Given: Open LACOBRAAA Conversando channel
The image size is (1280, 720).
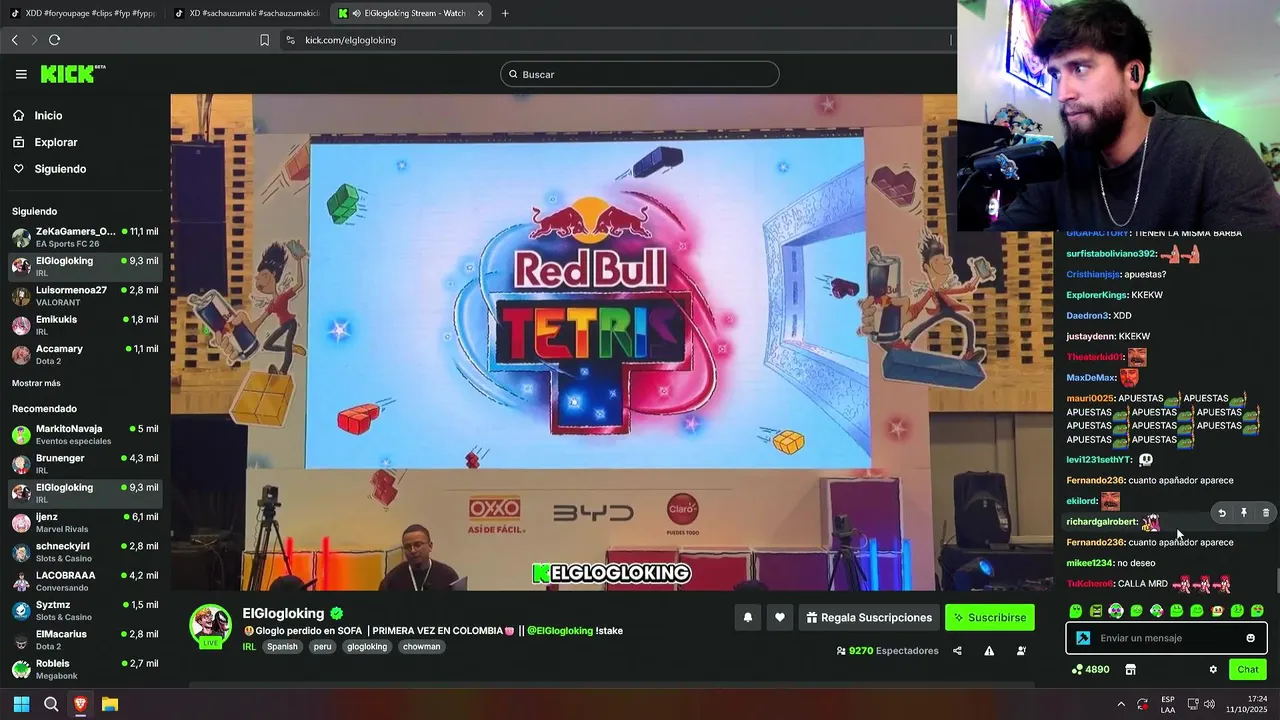Looking at the screenshot, I should 84,581.
